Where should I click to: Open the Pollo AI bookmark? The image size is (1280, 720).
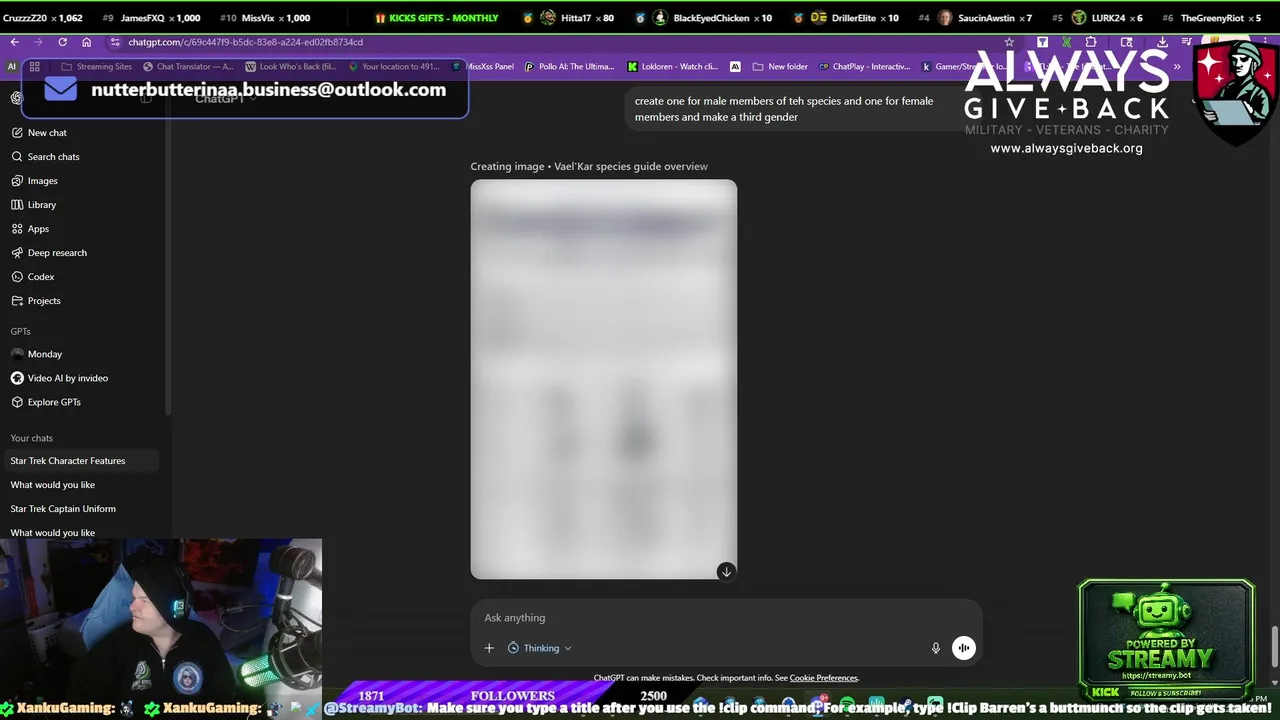(x=570, y=66)
